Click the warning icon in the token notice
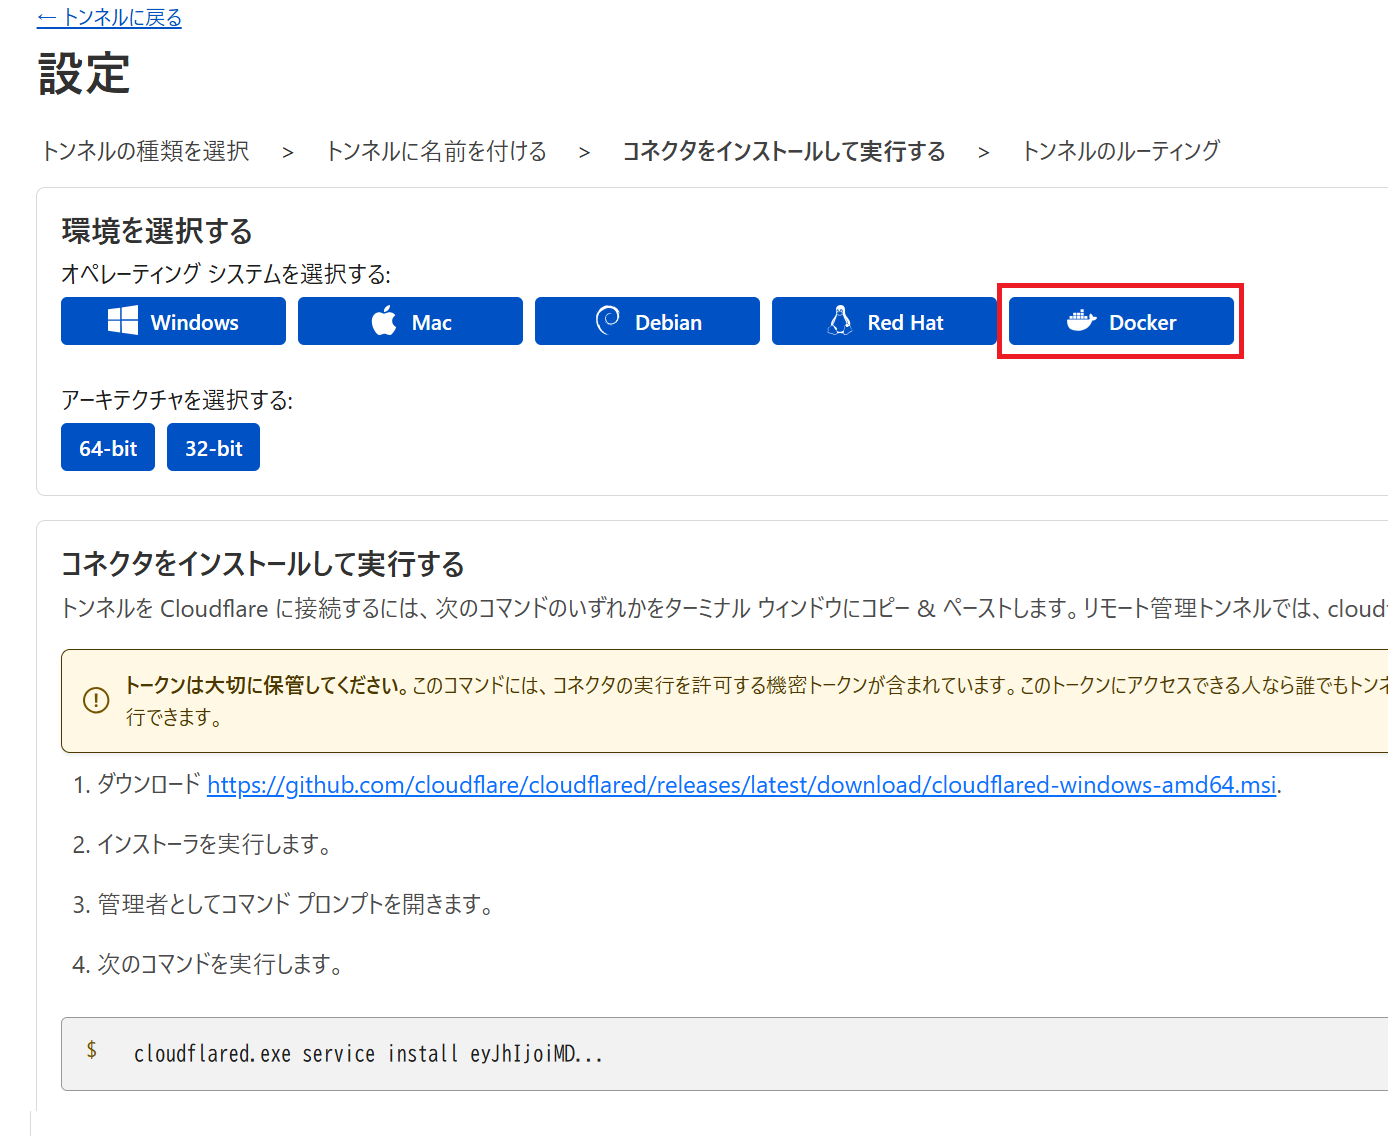 click(96, 700)
